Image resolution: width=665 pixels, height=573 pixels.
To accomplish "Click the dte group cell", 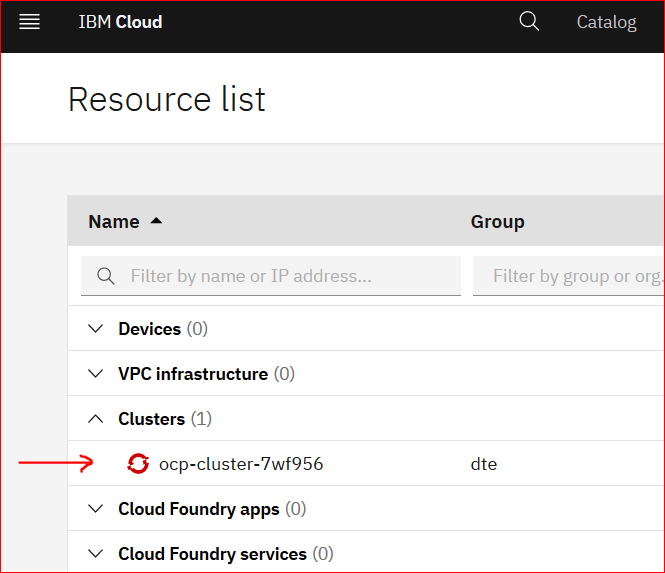I will click(484, 464).
